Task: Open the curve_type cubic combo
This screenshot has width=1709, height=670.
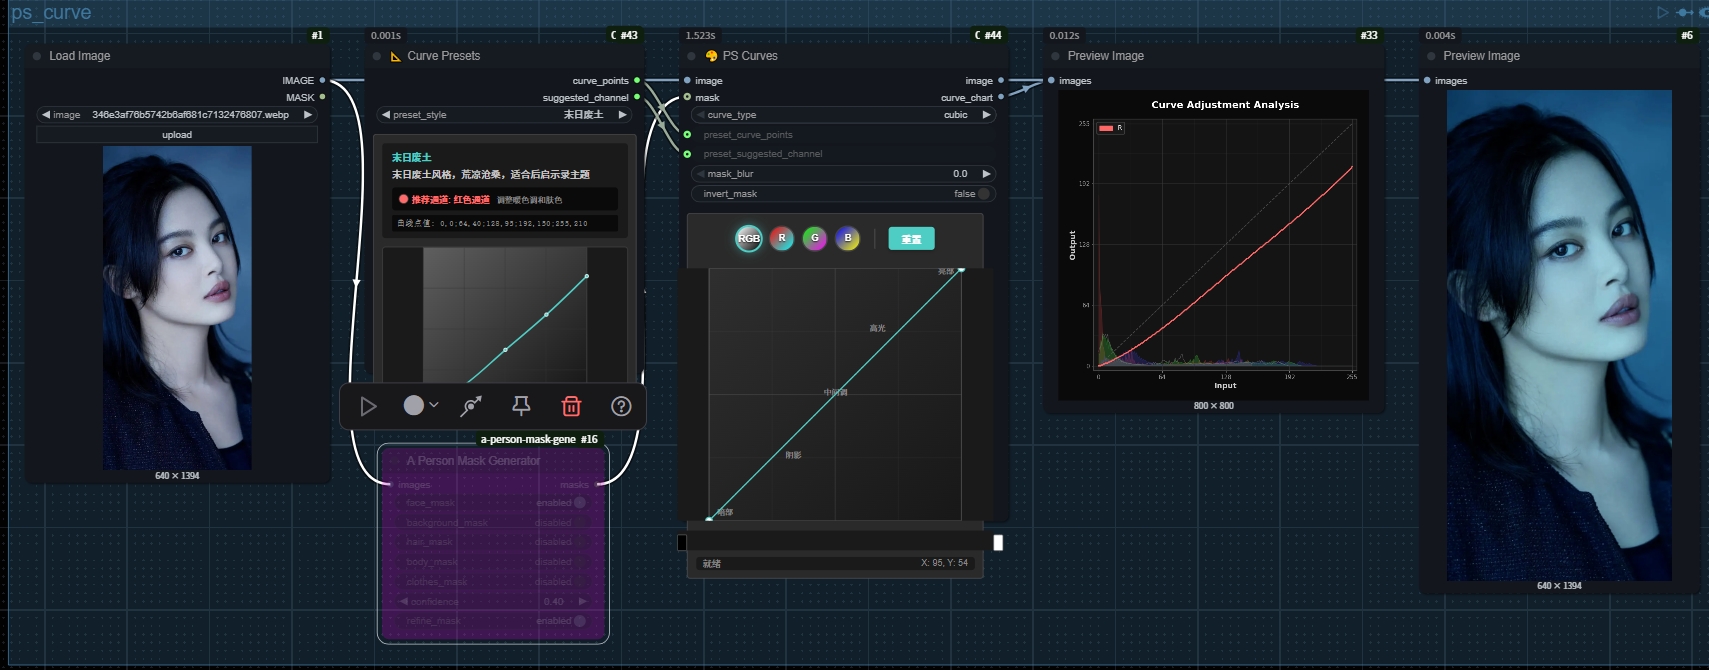Action: 843,115
